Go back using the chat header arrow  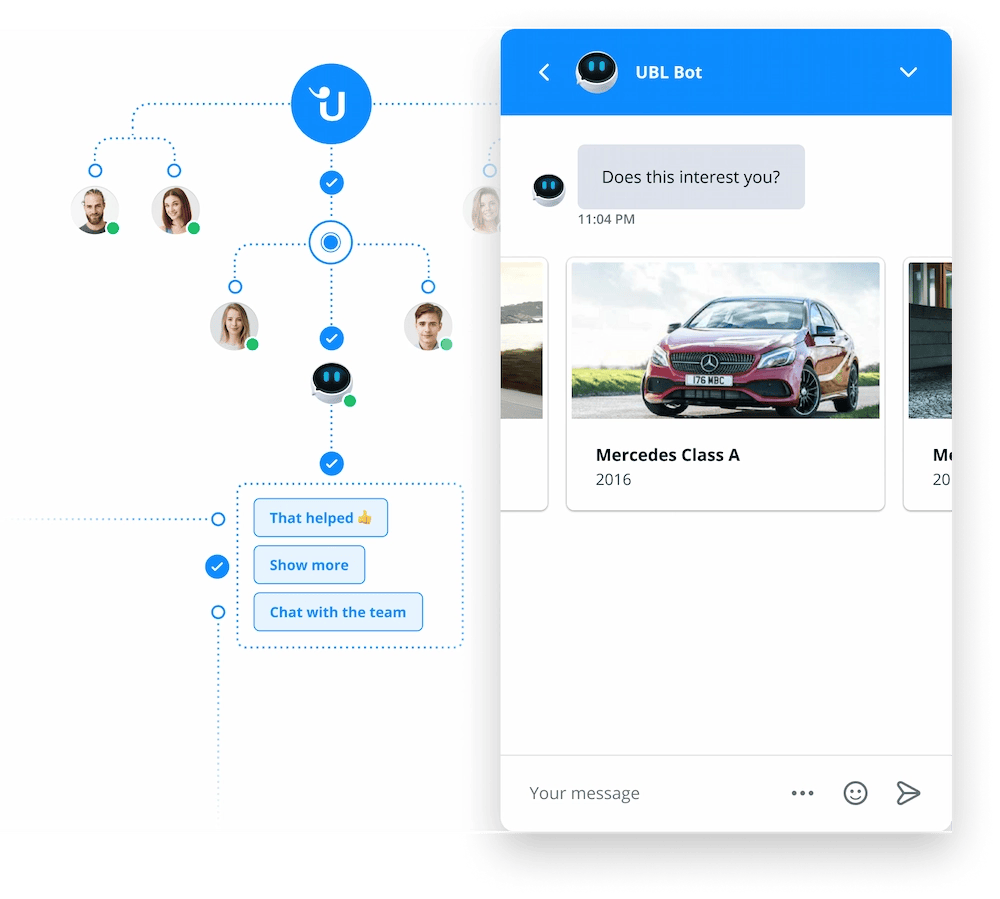pos(544,72)
